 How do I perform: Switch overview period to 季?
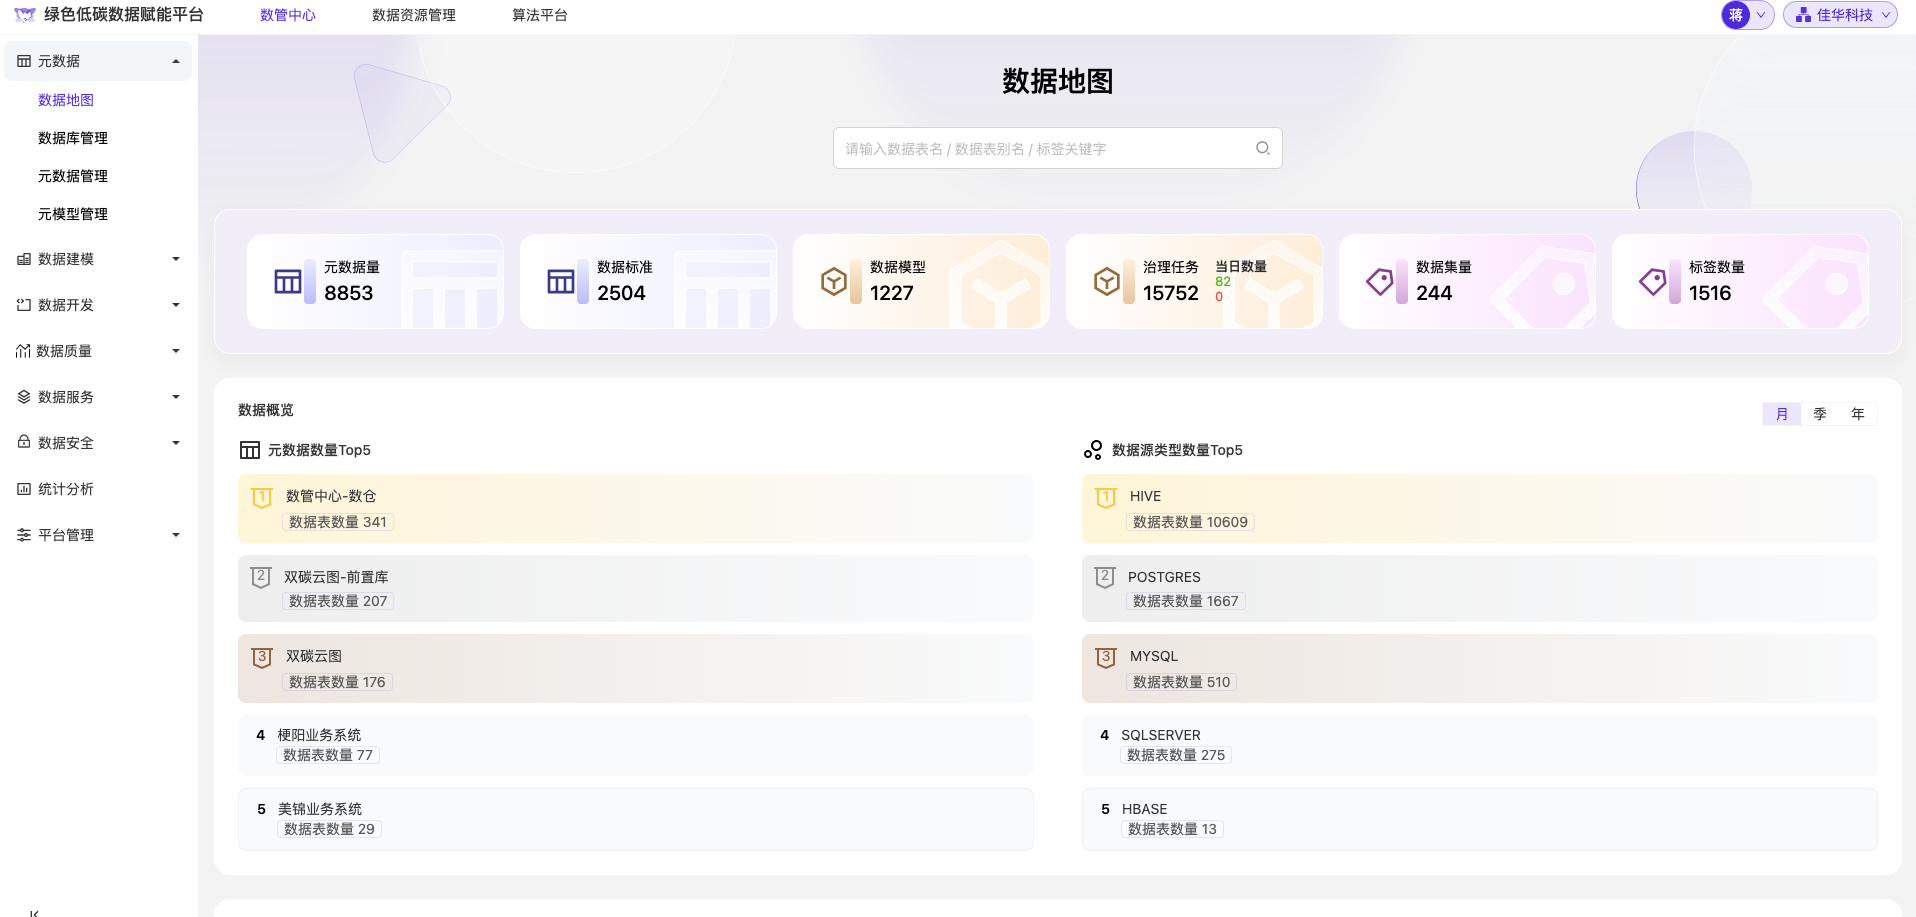1819,414
